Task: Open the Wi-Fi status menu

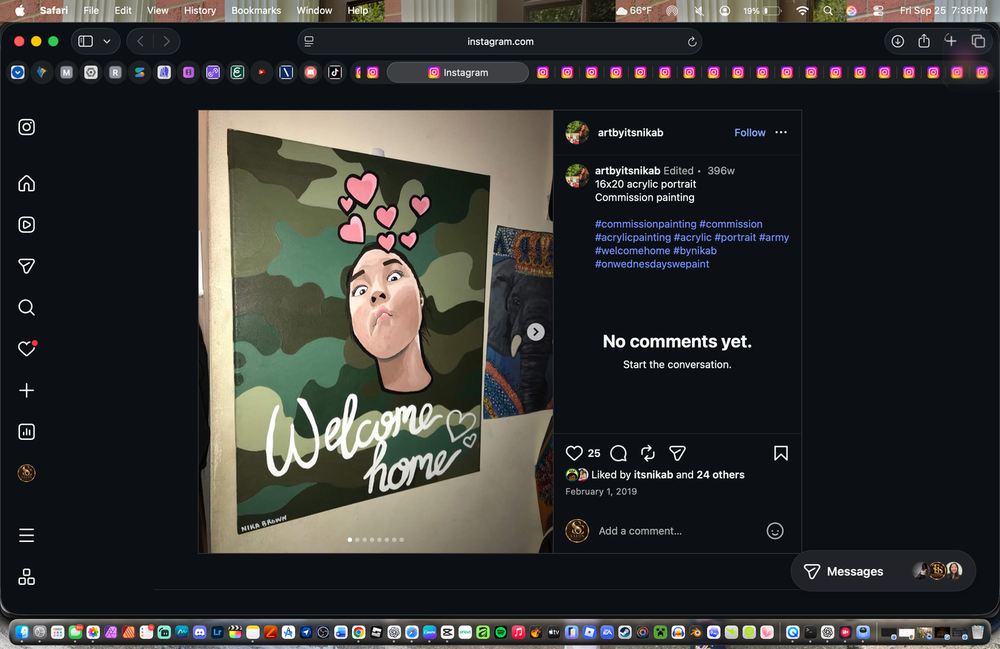Action: click(x=802, y=11)
